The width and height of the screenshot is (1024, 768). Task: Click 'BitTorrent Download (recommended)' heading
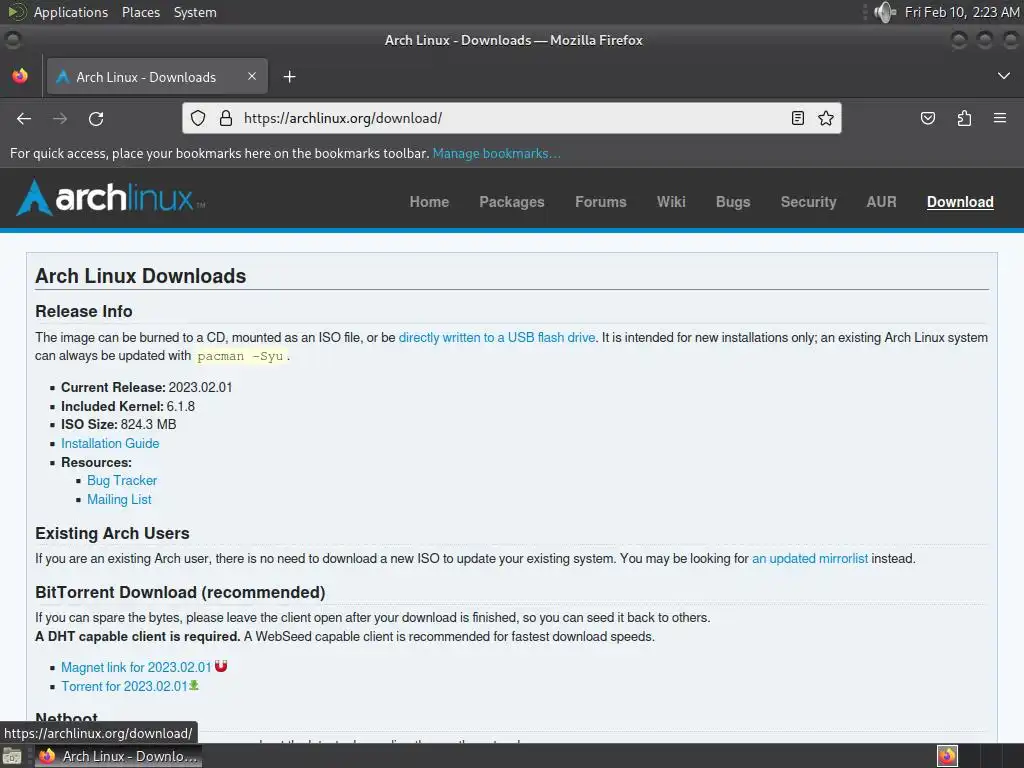(180, 592)
